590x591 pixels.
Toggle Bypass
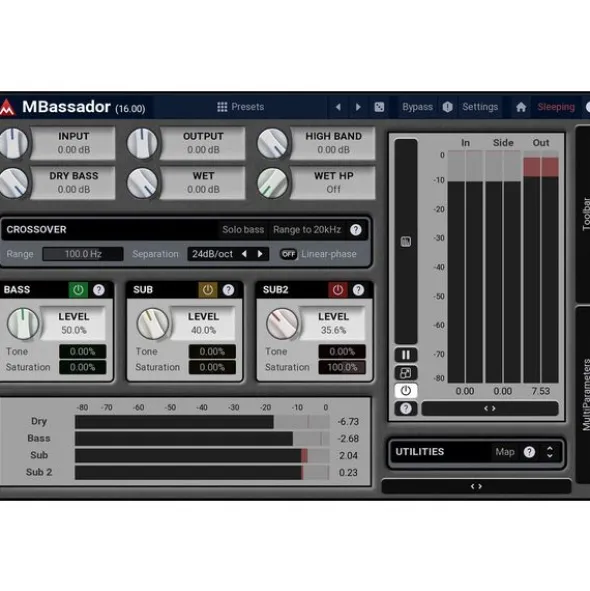417,107
